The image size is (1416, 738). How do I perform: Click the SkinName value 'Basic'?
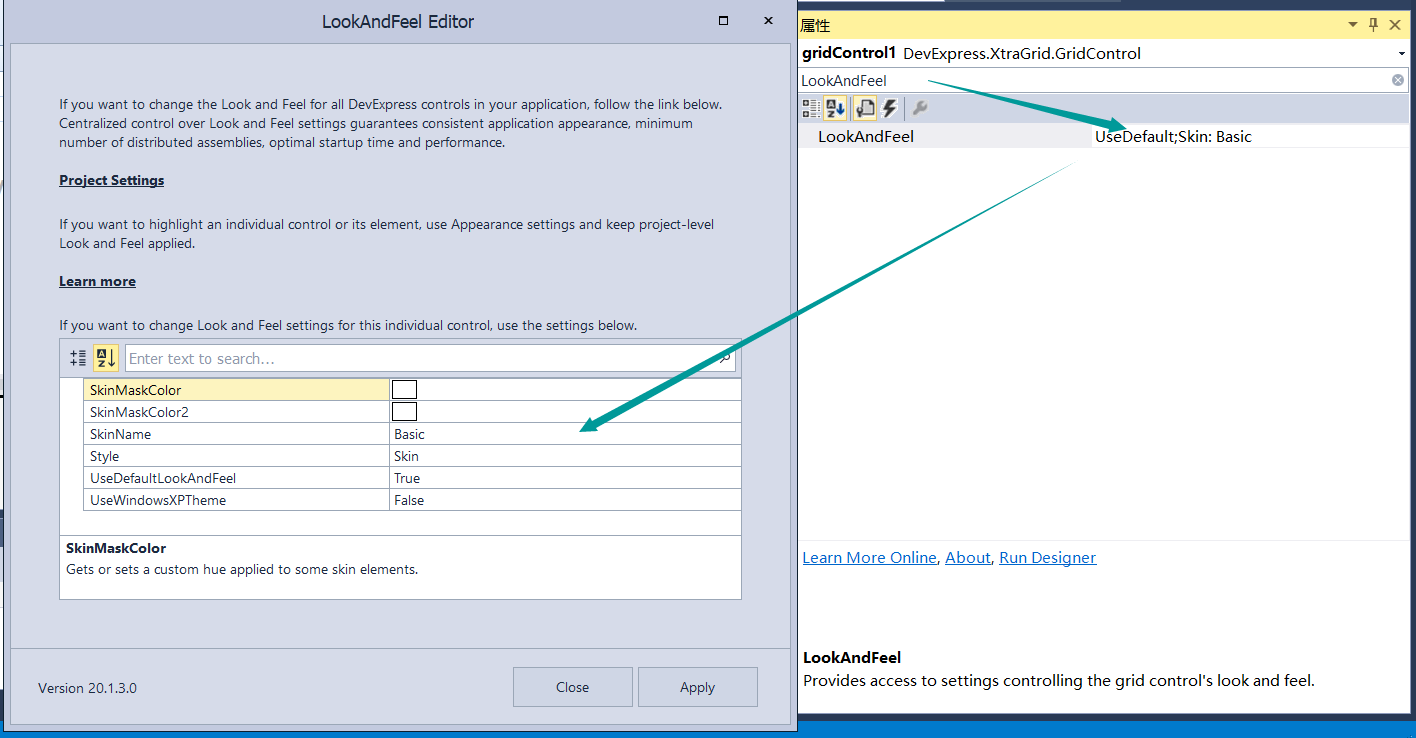pos(409,434)
